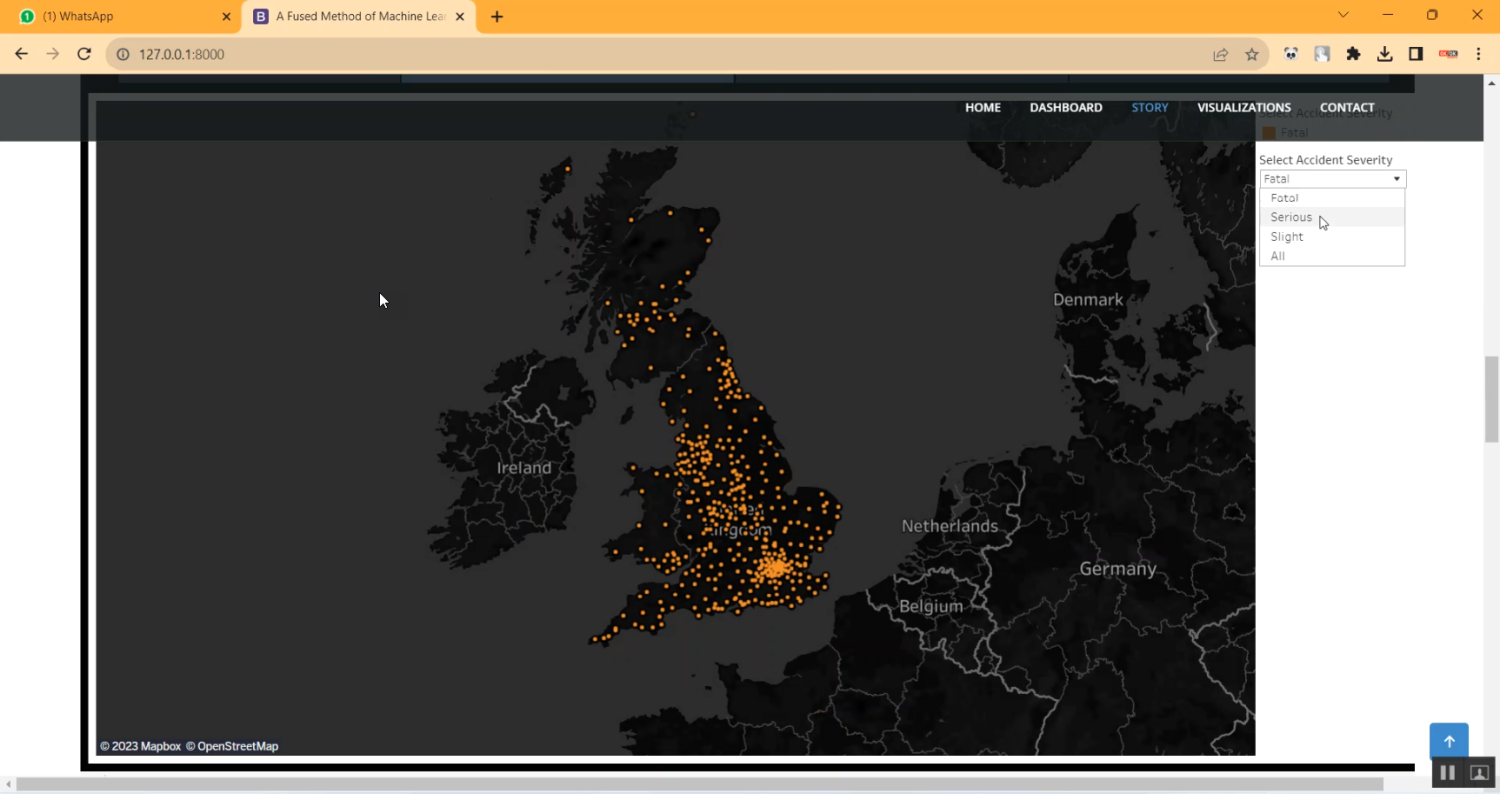
Task: Select All in the severity list
Action: [x=1278, y=256]
